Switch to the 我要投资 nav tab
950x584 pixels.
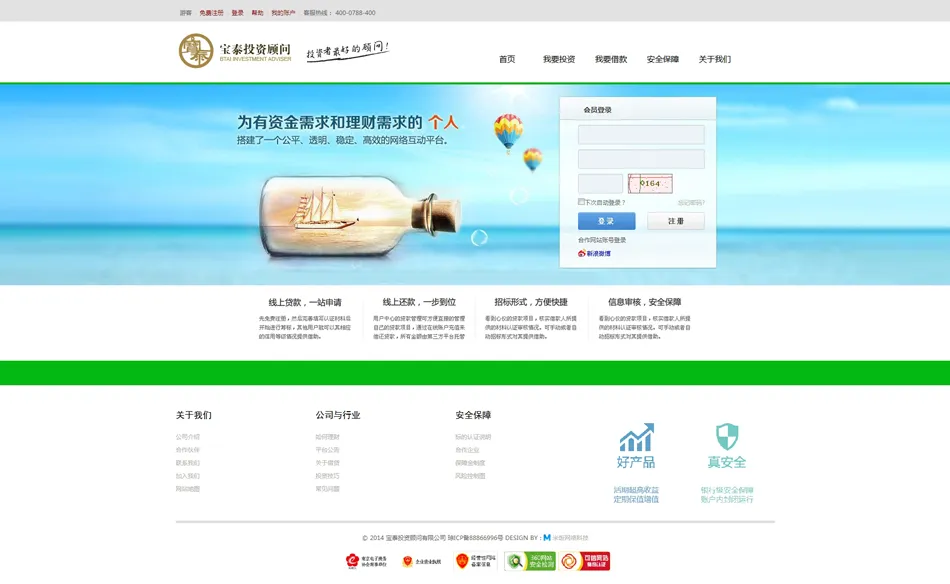tap(562, 58)
